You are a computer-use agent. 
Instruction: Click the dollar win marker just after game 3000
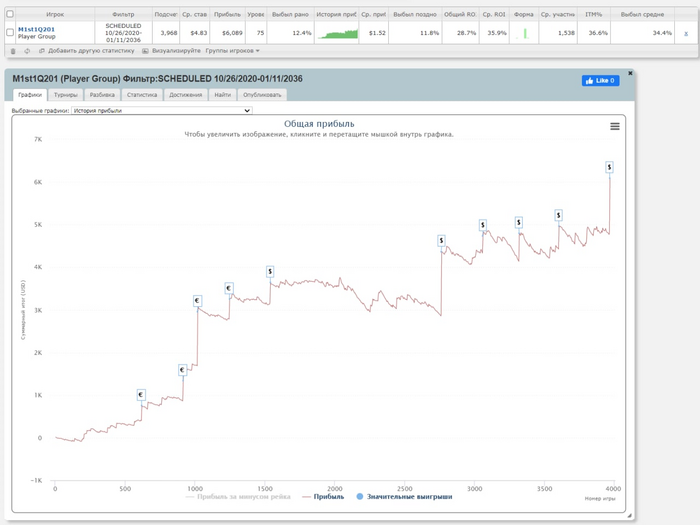pyautogui.click(x=483, y=225)
